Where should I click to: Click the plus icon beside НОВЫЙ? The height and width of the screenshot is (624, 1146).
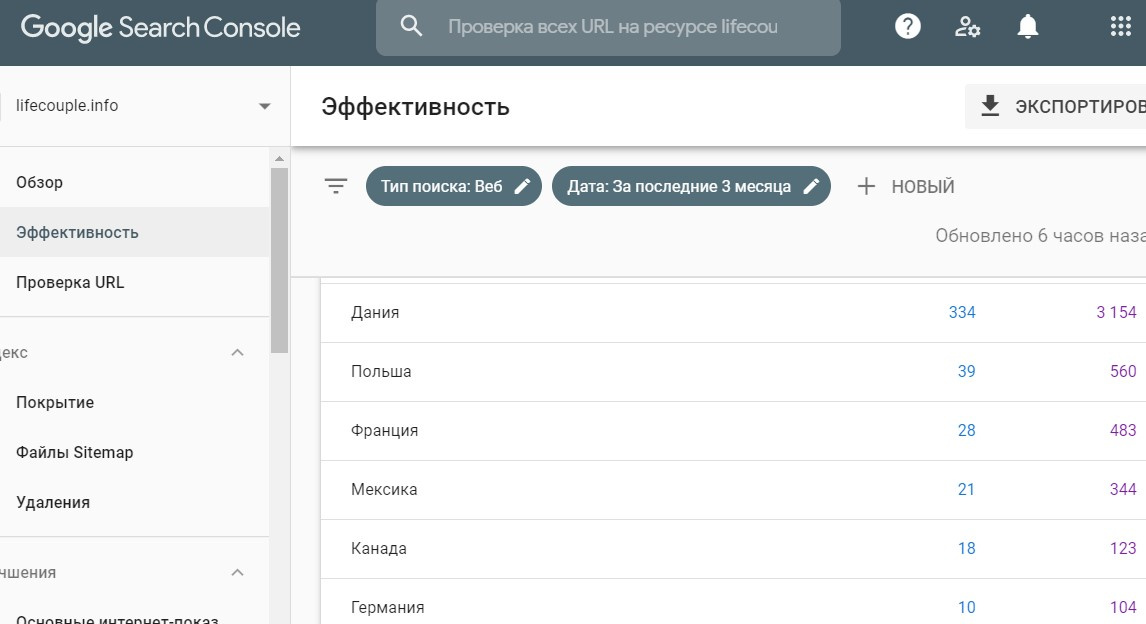tap(866, 186)
